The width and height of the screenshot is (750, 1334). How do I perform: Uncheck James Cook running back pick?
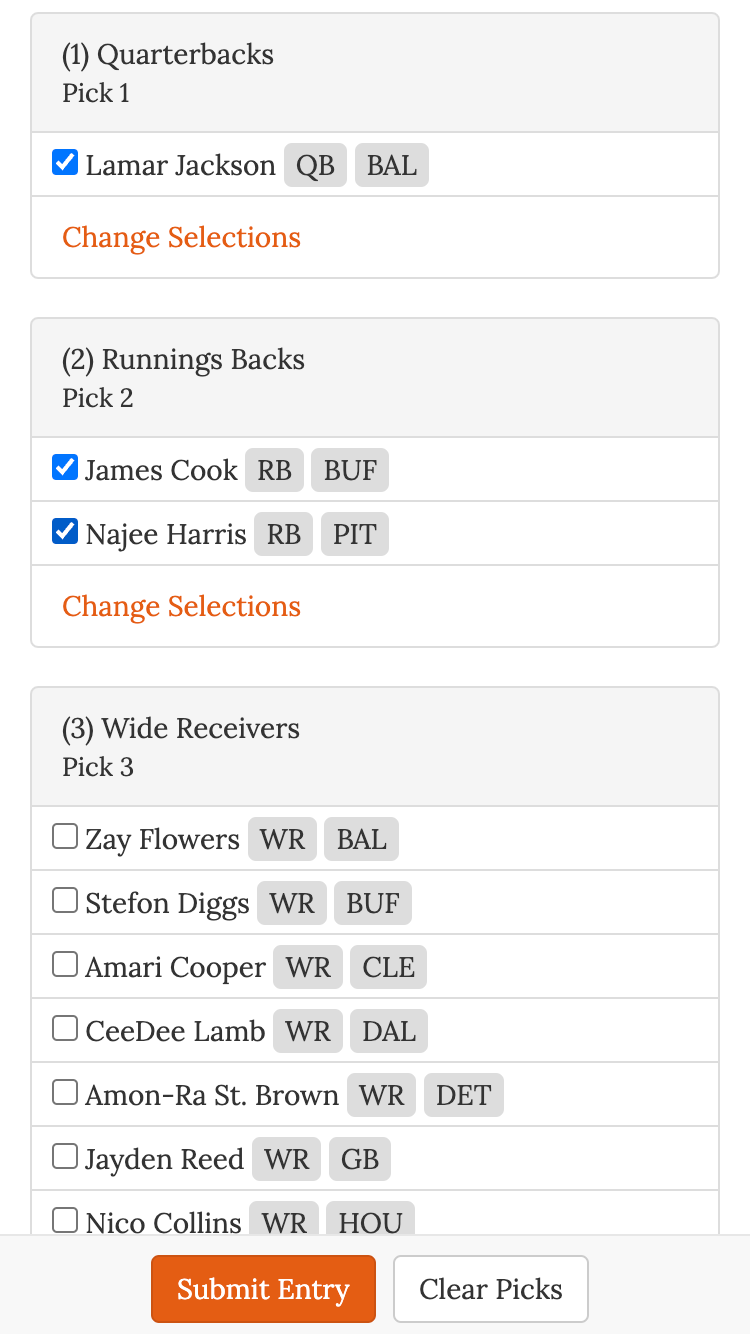(65, 468)
